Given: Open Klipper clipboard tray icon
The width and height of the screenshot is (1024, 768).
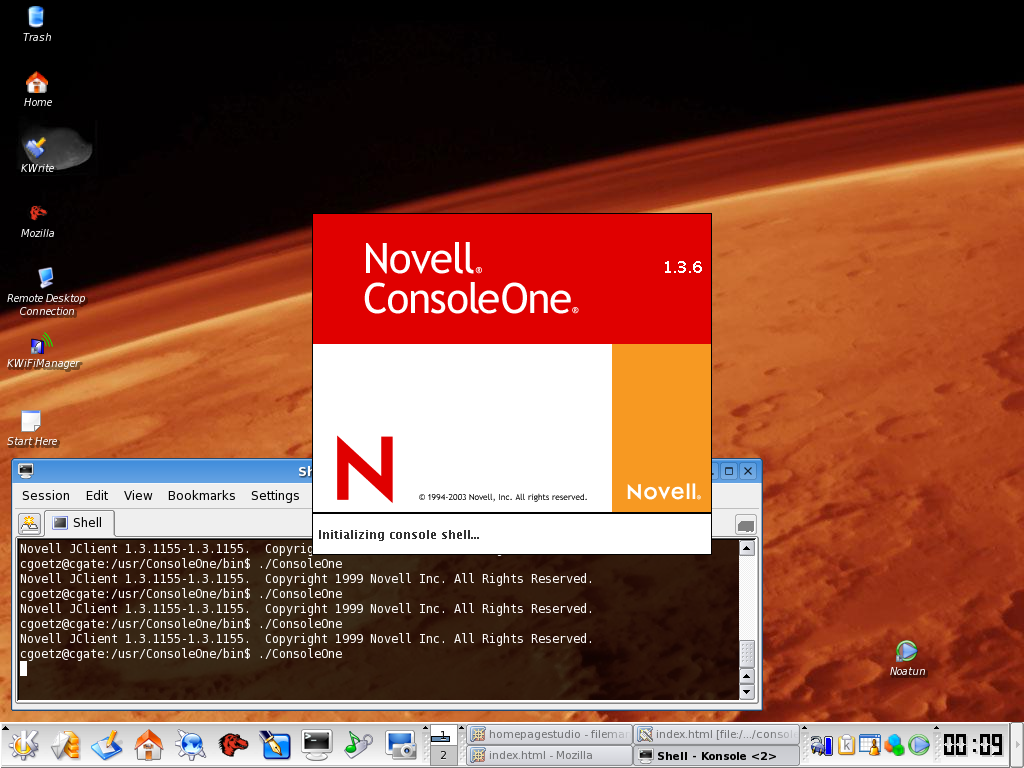Looking at the screenshot, I should [846, 745].
